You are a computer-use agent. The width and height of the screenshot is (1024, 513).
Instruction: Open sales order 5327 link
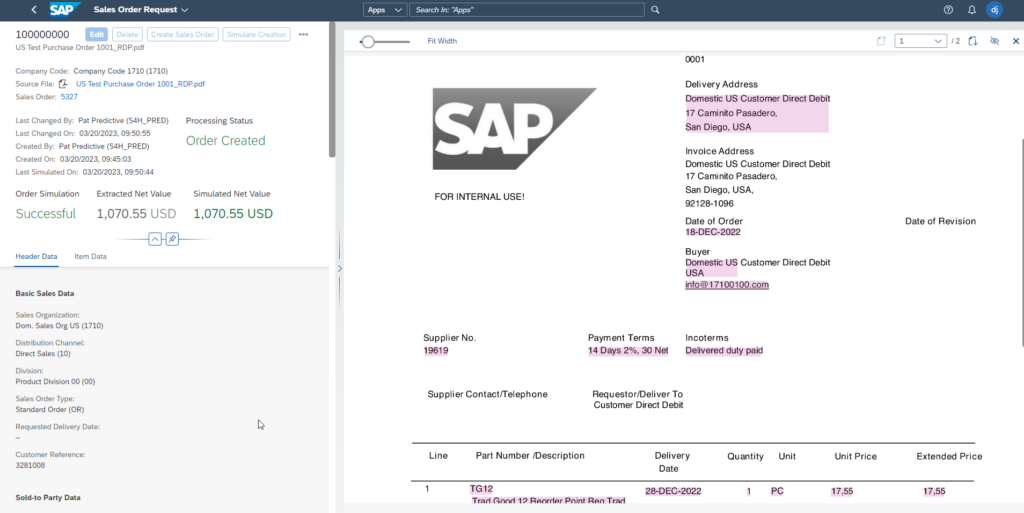pos(69,97)
